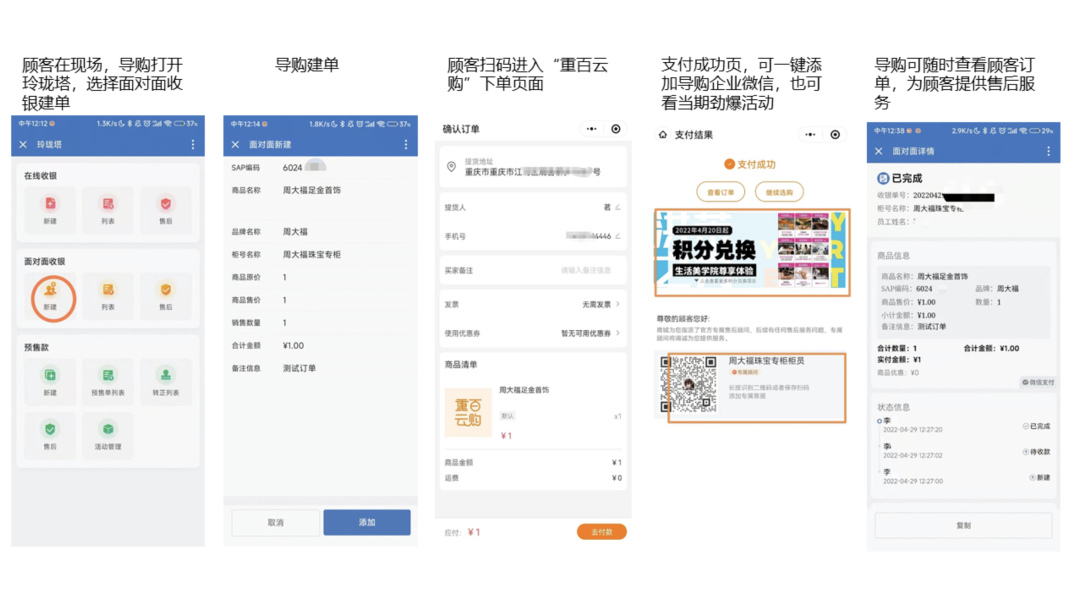
Task: Close the 面对面新建 screen with the X icon
Action: [x=236, y=145]
